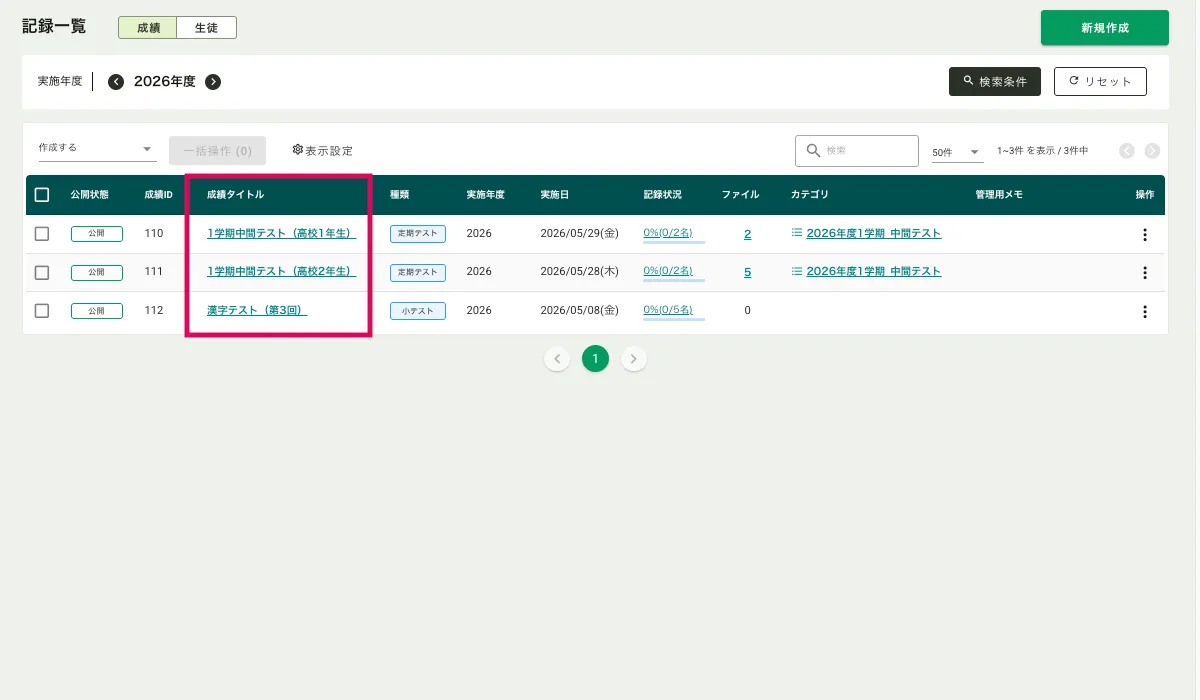
Task: Open the 50件 page size dropdown
Action: (x=957, y=152)
